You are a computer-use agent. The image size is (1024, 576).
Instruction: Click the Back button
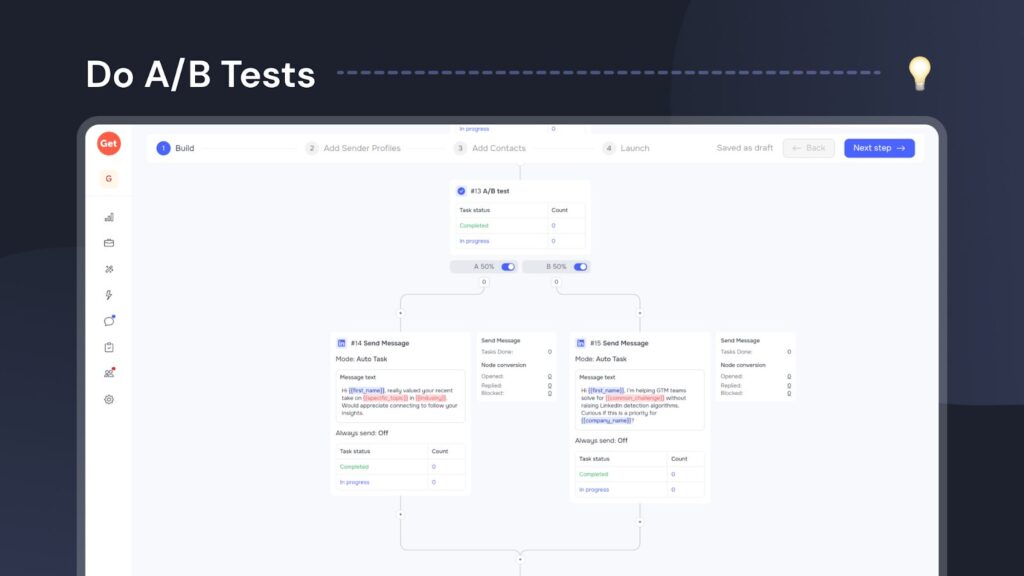[x=808, y=147]
